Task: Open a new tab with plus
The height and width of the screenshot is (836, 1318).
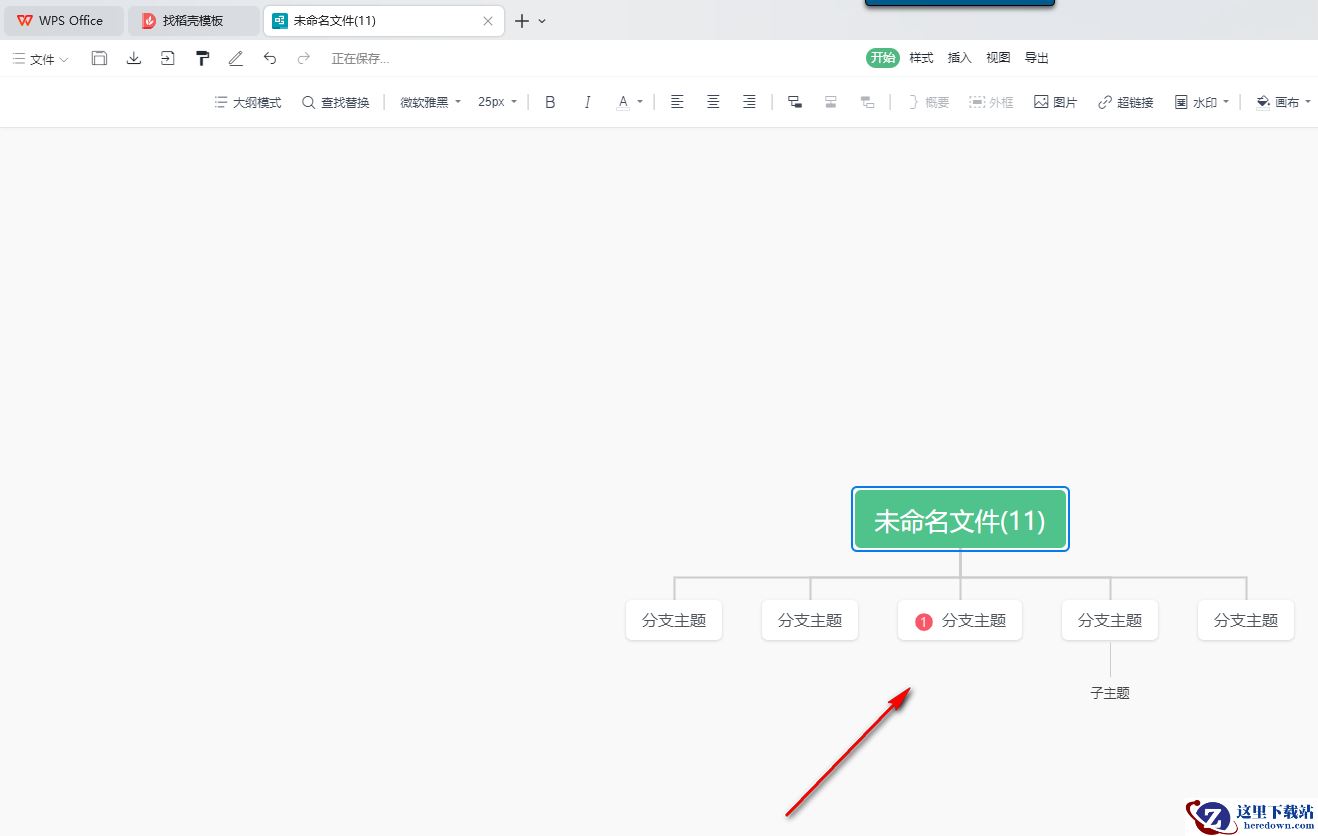Action: [x=521, y=20]
